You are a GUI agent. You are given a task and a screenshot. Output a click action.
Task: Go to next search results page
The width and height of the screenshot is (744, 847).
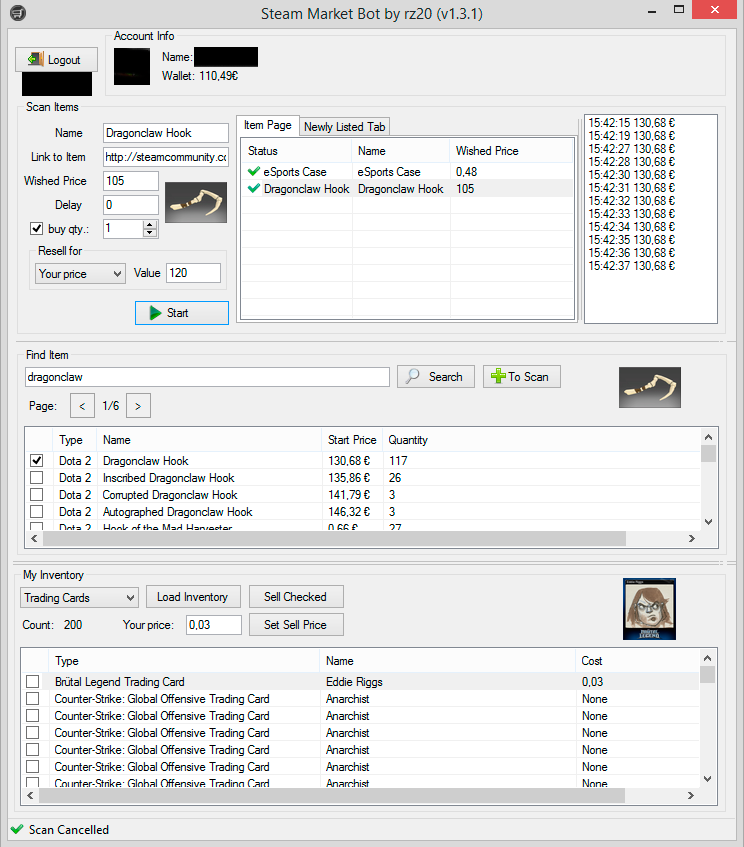tap(138, 406)
